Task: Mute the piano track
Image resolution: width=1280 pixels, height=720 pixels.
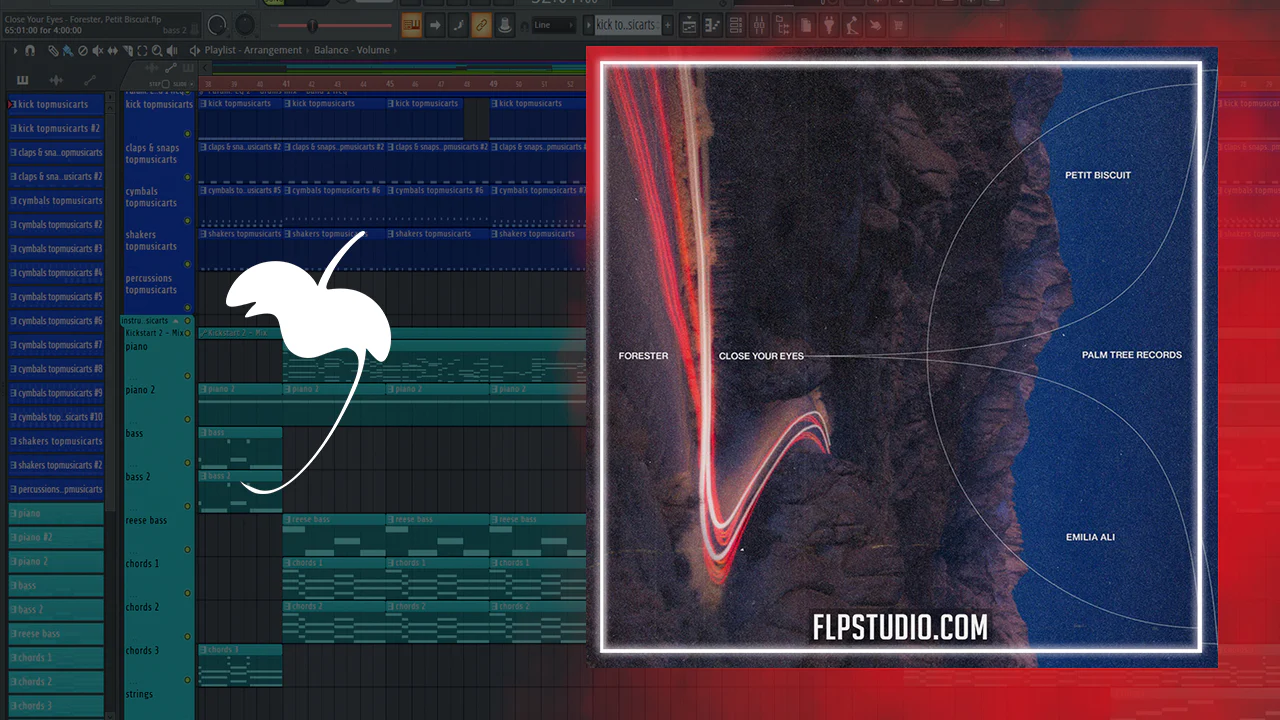Action: pyautogui.click(x=187, y=376)
